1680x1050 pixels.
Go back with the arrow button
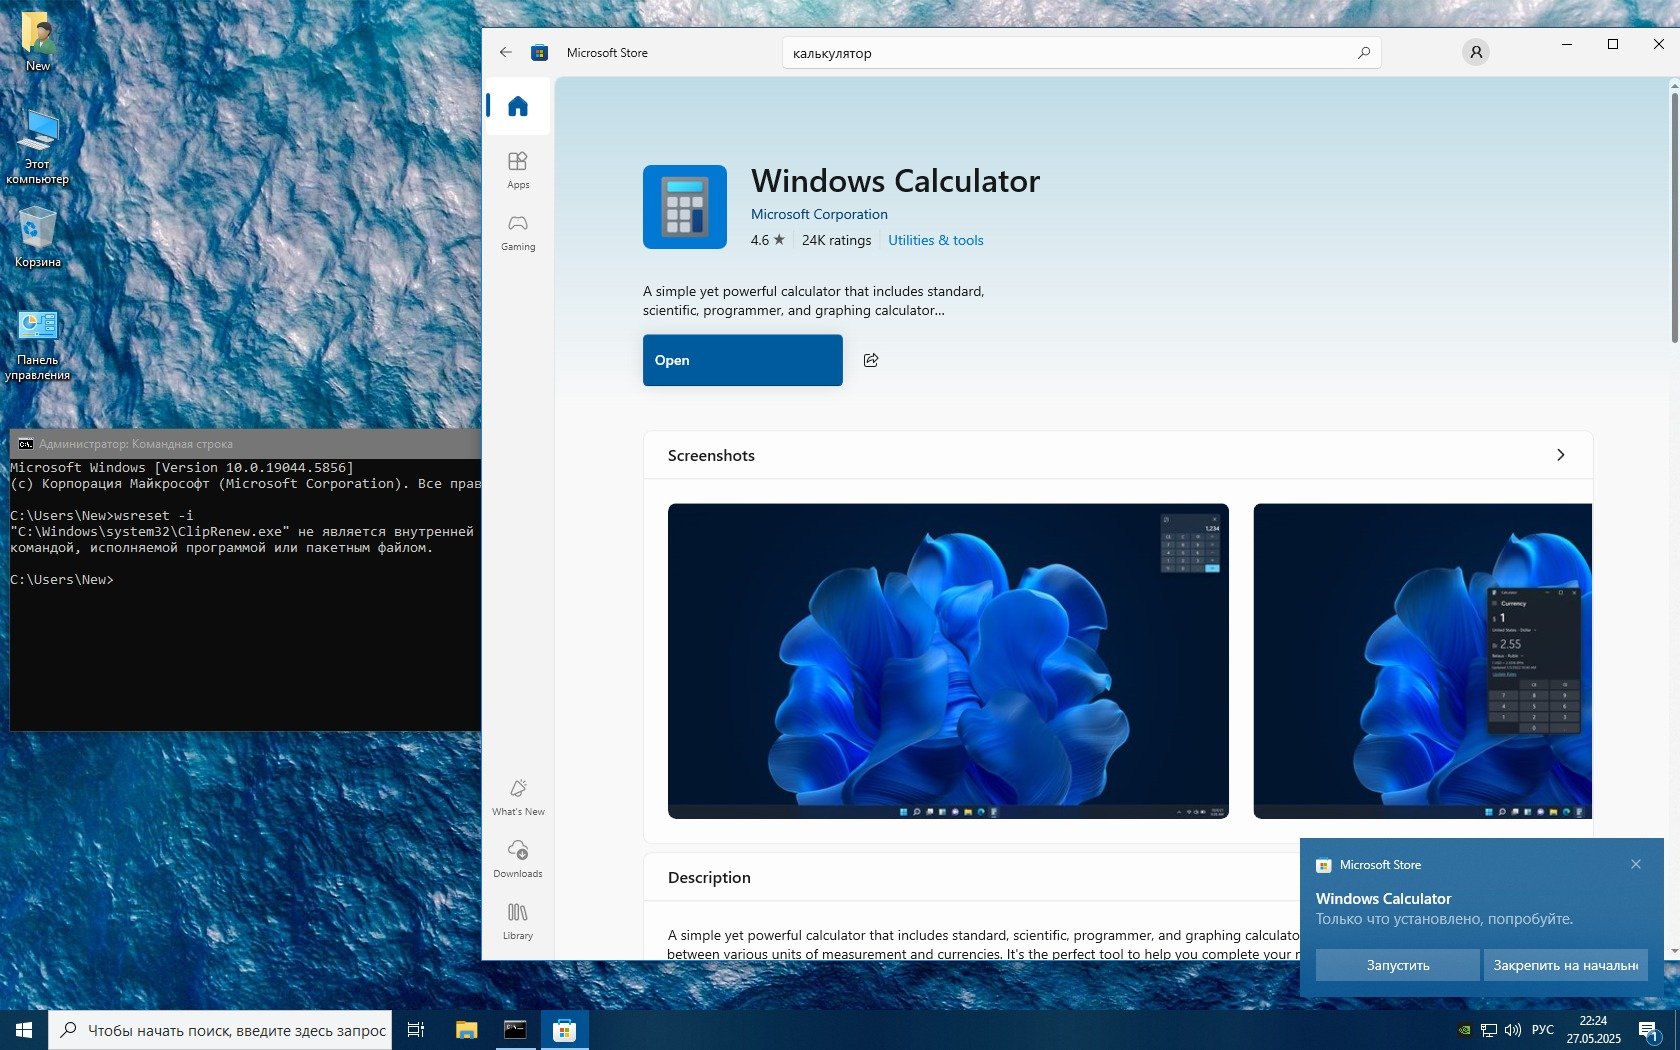(x=506, y=53)
